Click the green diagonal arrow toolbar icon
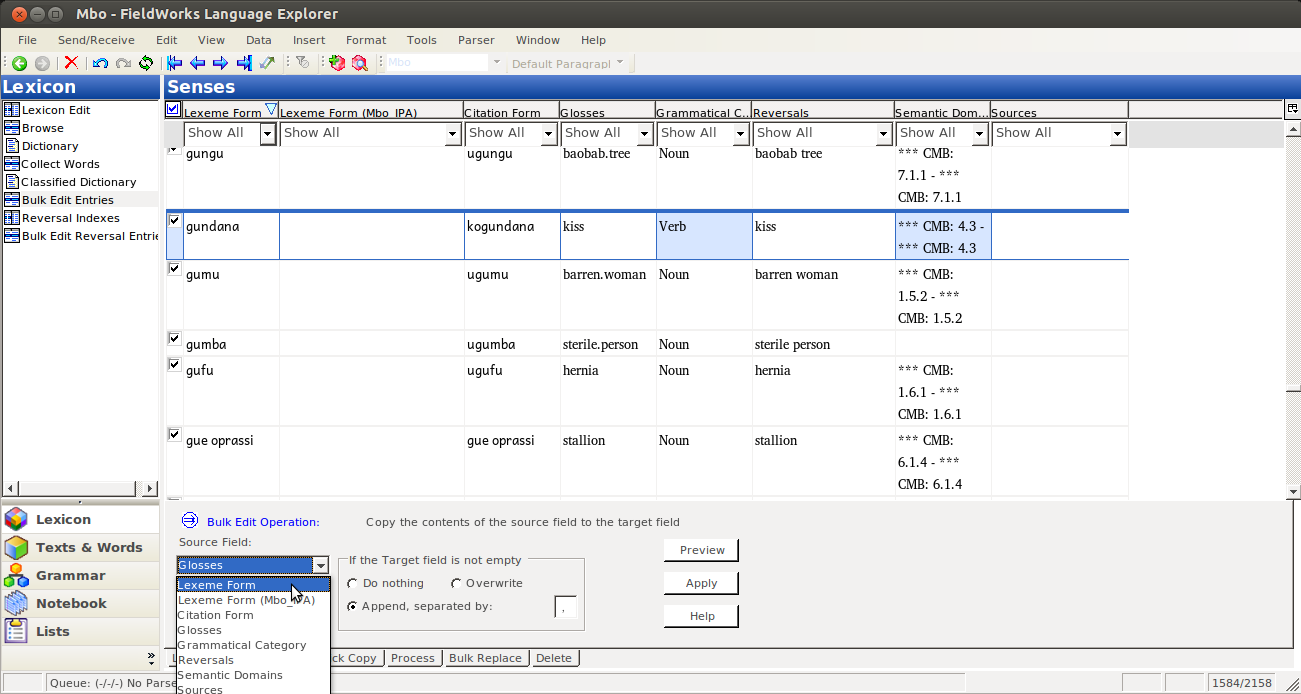The image size is (1301, 694). point(267,63)
